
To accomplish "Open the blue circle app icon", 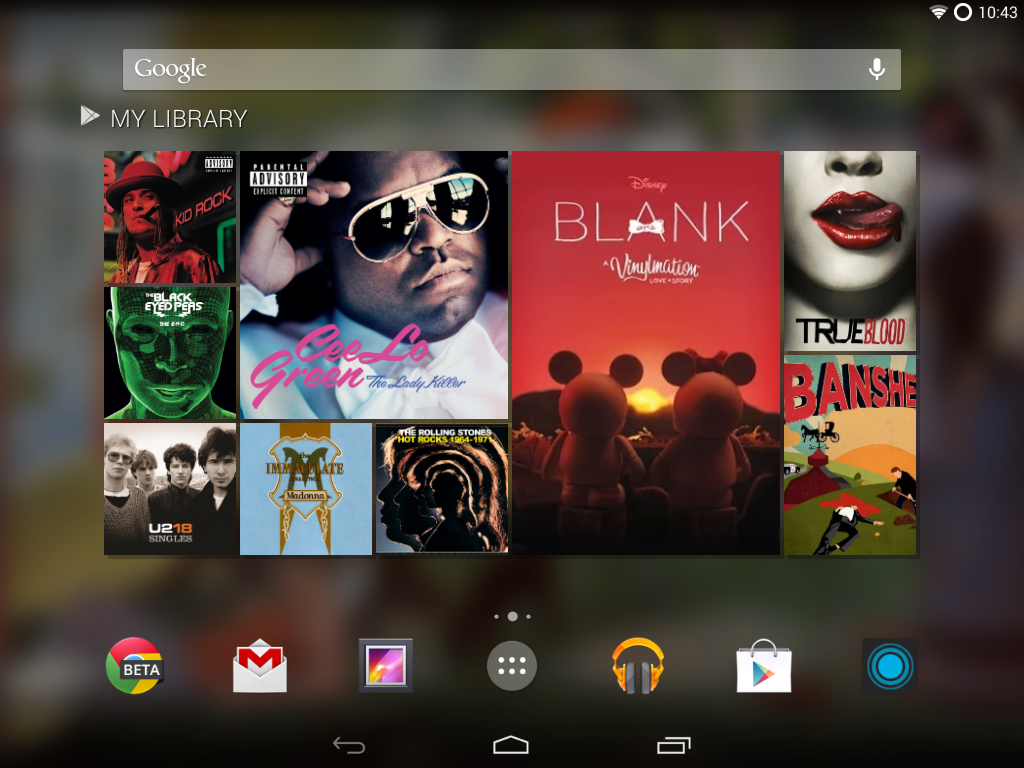I will point(889,666).
